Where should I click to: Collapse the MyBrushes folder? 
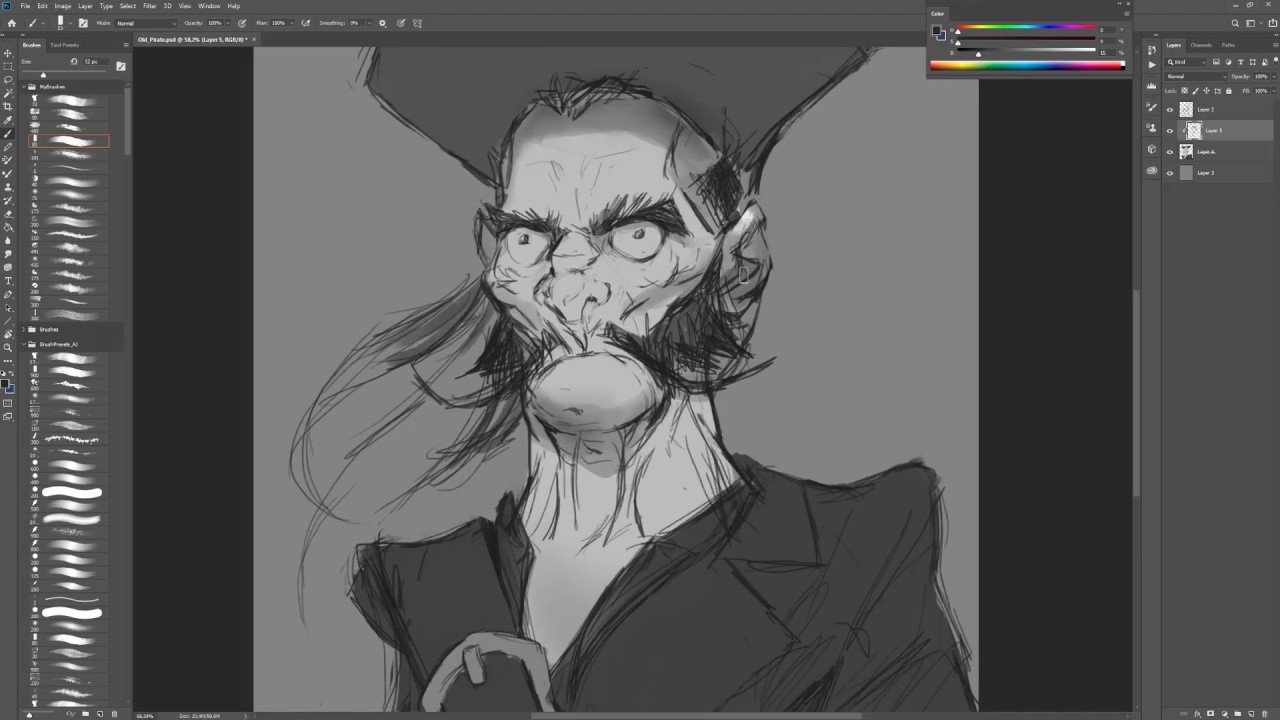pyautogui.click(x=24, y=87)
